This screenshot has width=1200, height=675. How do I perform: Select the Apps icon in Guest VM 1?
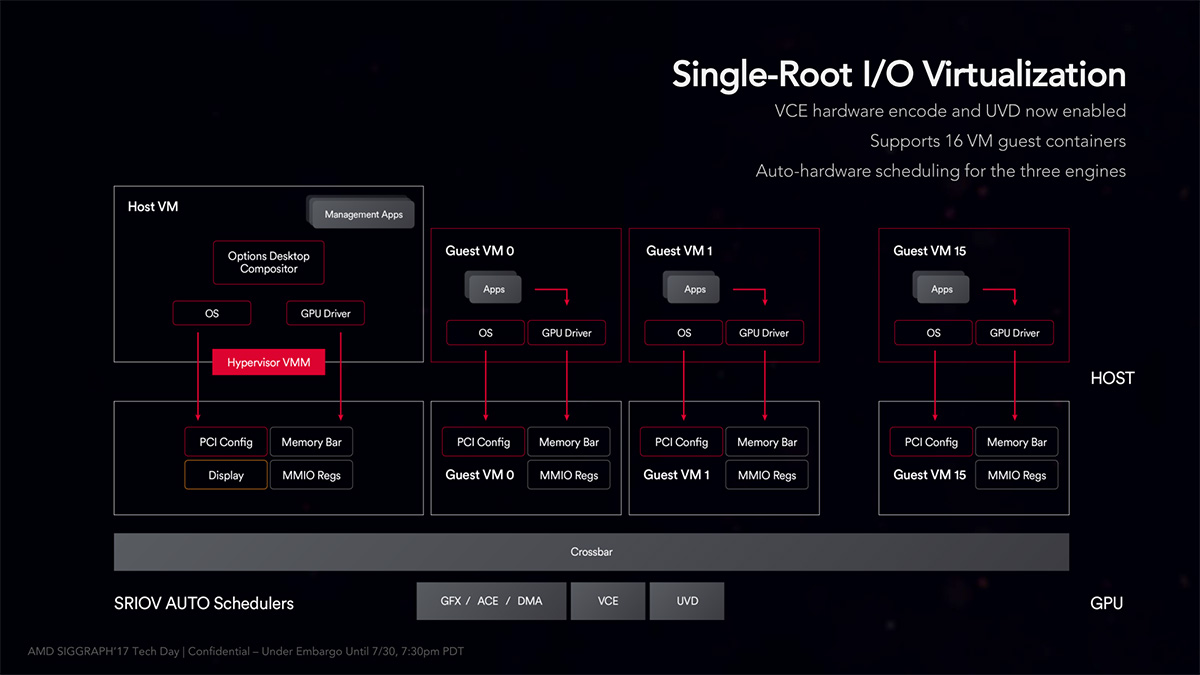(x=692, y=288)
